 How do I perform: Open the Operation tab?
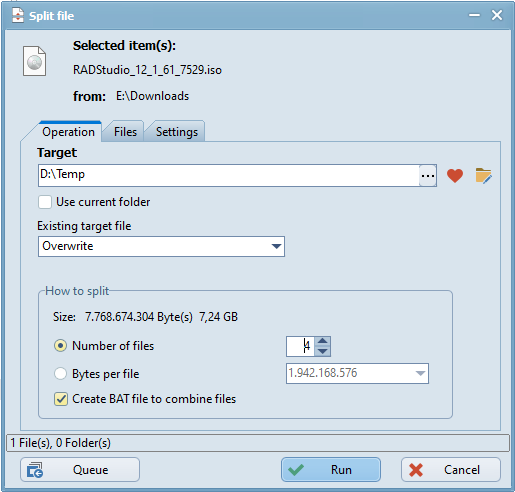pyautogui.click(x=68, y=132)
